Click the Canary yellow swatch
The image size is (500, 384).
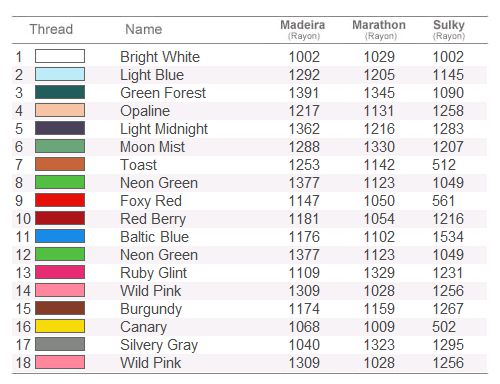click(x=60, y=326)
